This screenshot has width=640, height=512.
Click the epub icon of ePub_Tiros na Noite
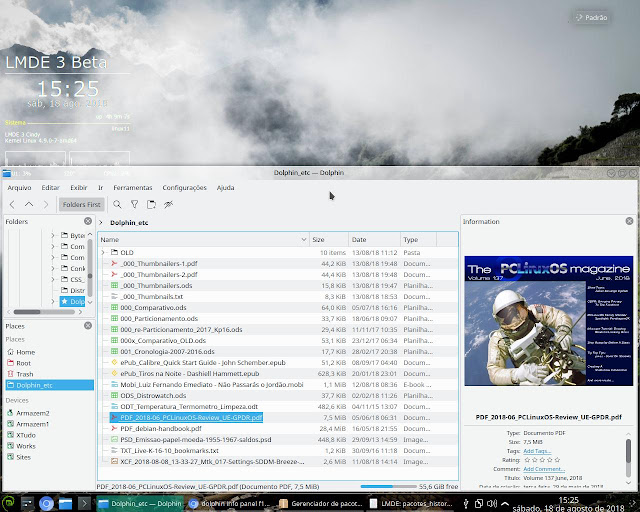[114, 373]
